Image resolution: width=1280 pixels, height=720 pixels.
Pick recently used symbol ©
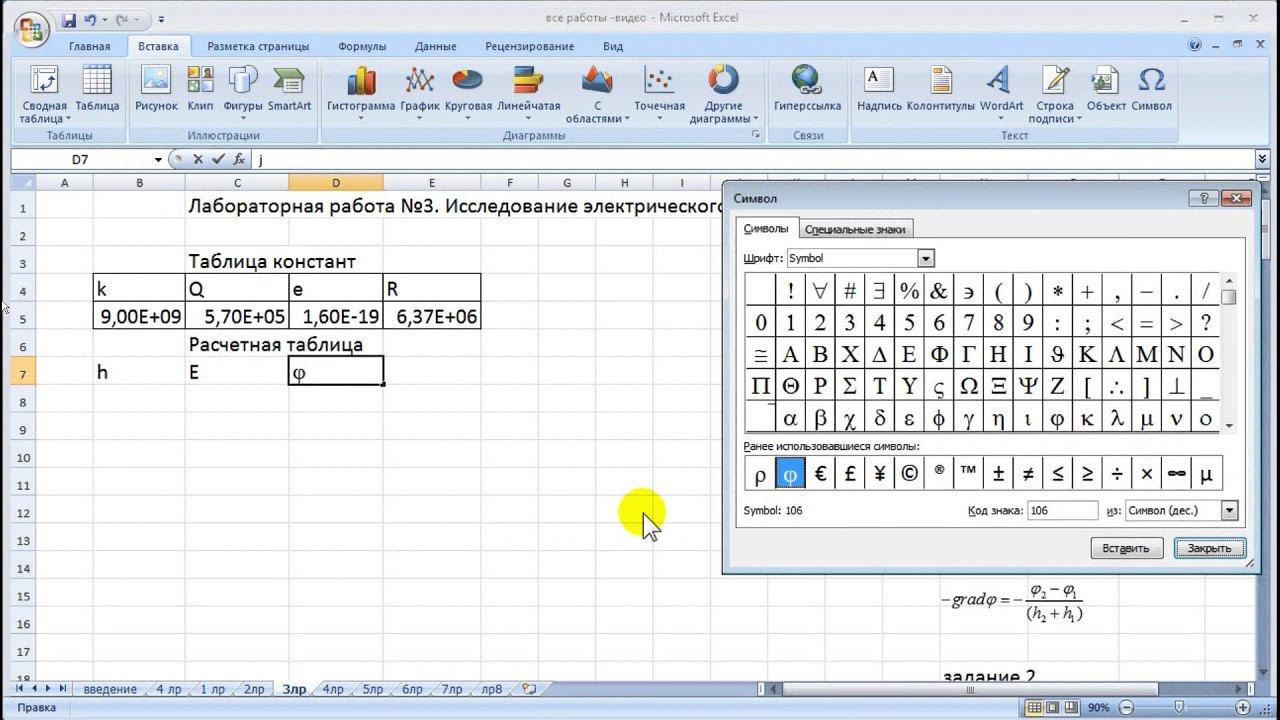tap(909, 475)
